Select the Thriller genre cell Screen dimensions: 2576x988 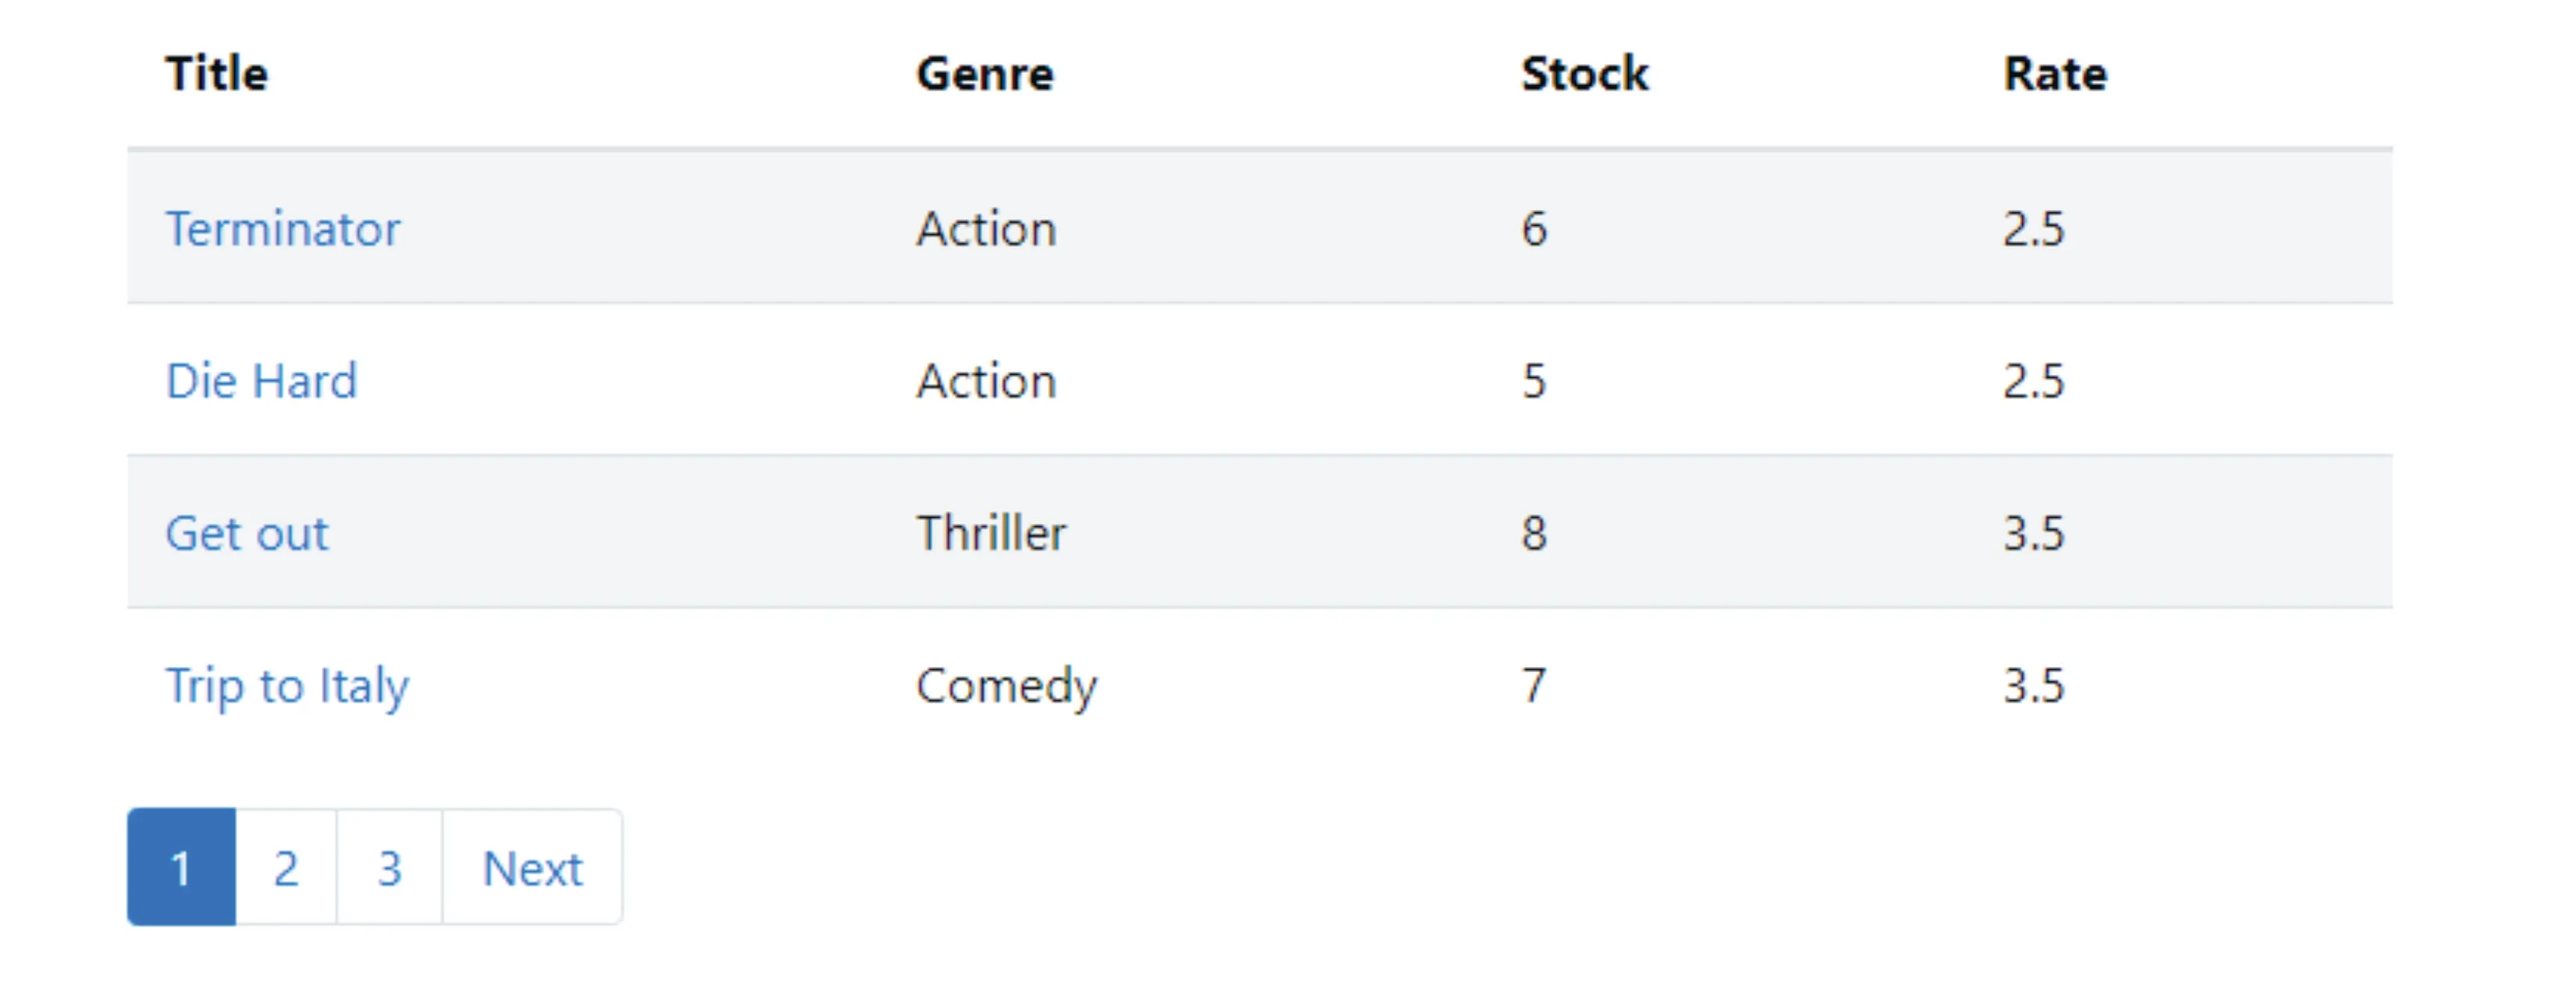992,533
